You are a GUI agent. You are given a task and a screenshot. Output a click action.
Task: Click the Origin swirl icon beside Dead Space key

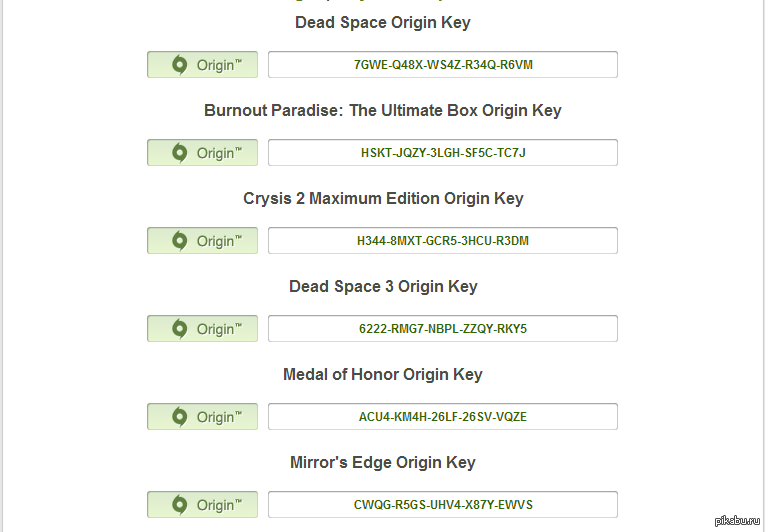pos(180,64)
